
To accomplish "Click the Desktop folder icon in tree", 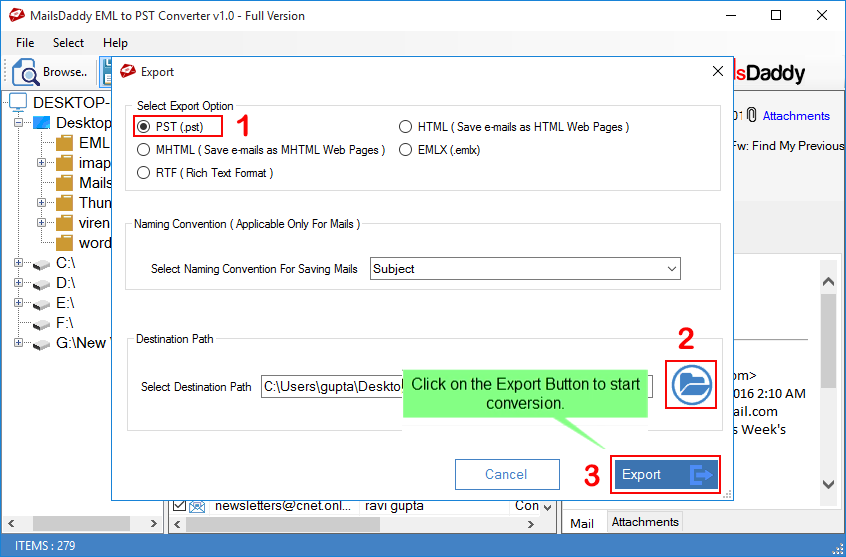I will click(42, 123).
